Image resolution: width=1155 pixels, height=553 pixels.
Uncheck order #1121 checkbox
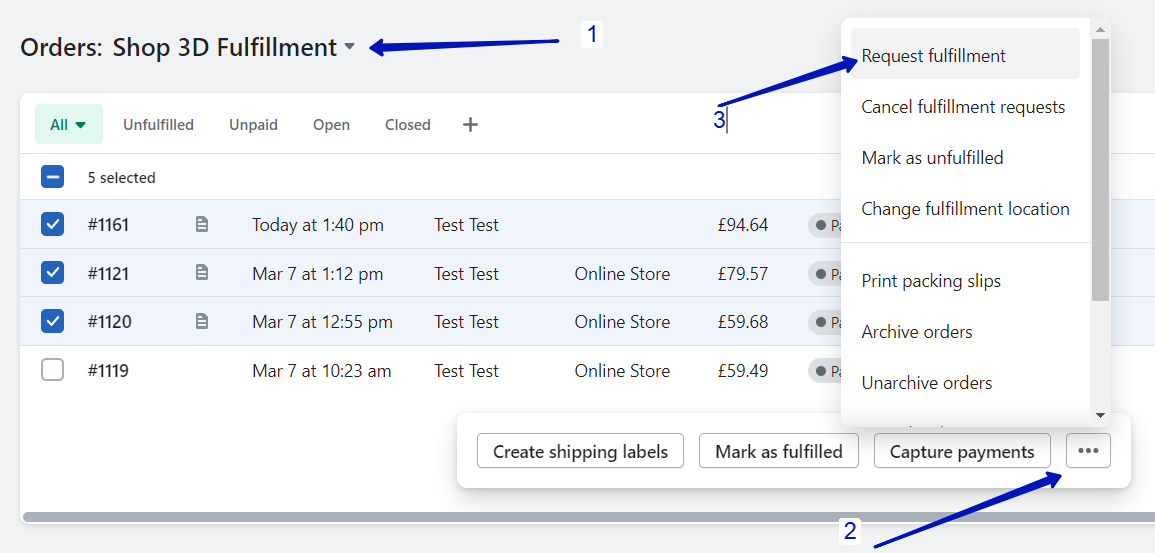tap(52, 273)
